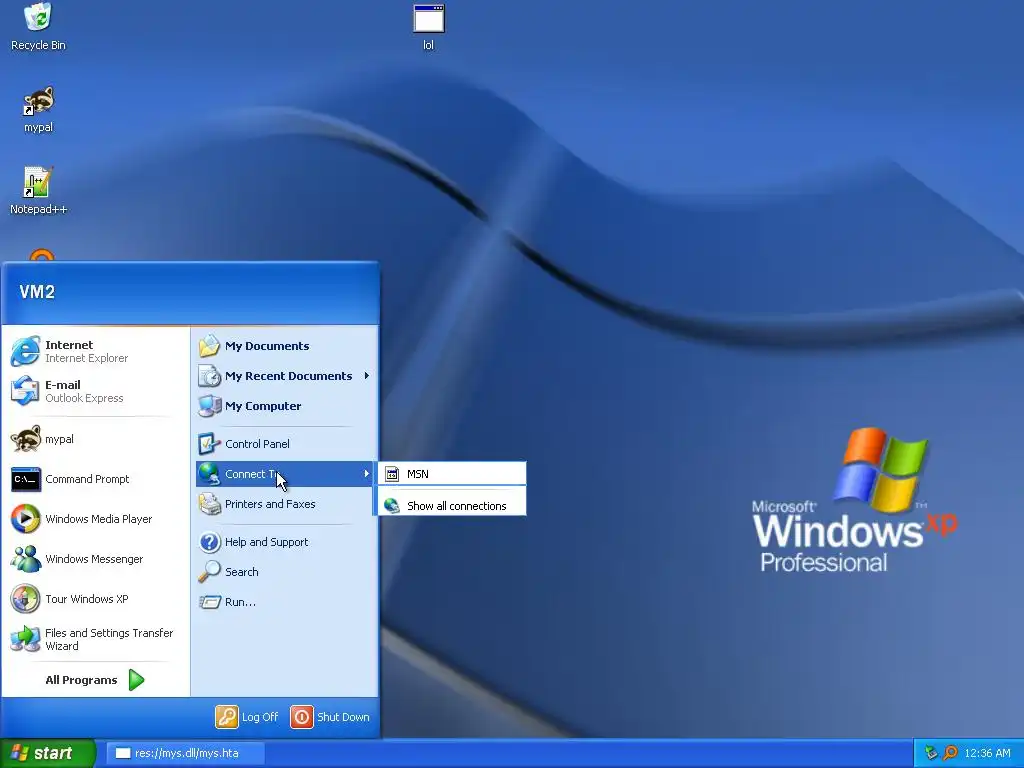
Task: Click the Search magnifier icon
Action: pos(210,572)
